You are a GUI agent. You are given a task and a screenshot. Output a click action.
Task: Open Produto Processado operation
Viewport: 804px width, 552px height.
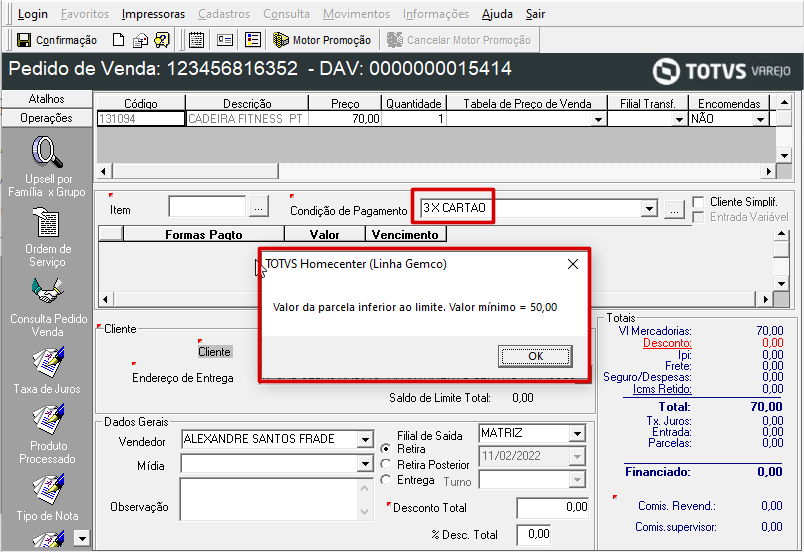(x=48, y=434)
